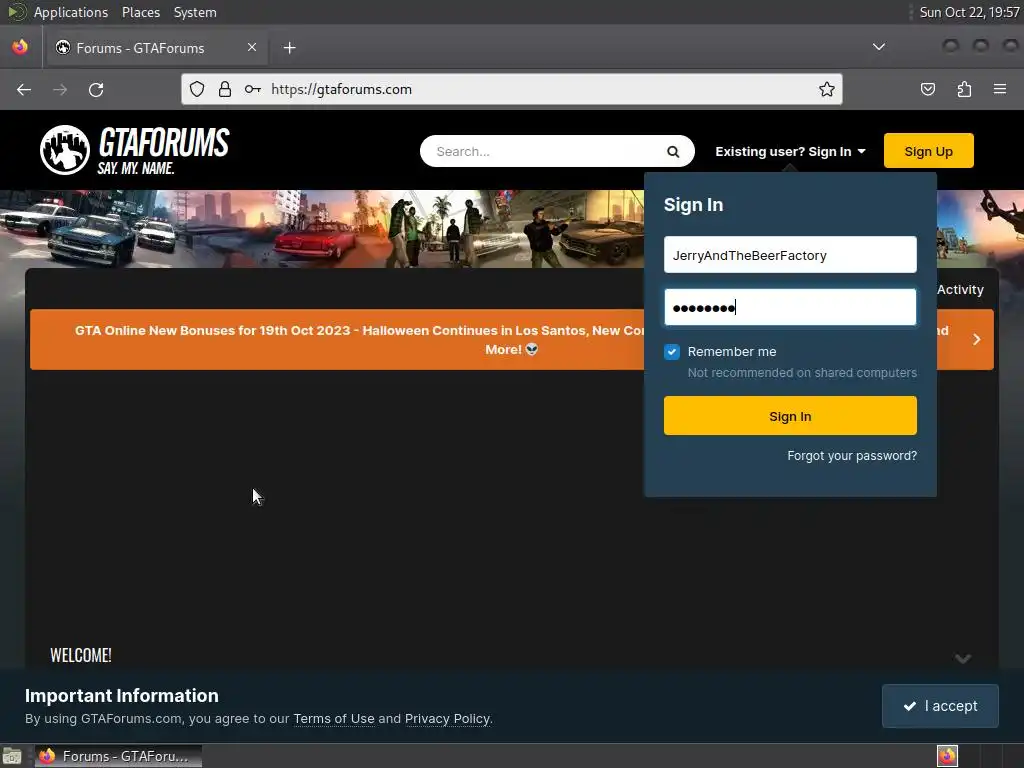Click the Firefox icon beside the tab strip
1024x768 pixels.
coord(20,47)
